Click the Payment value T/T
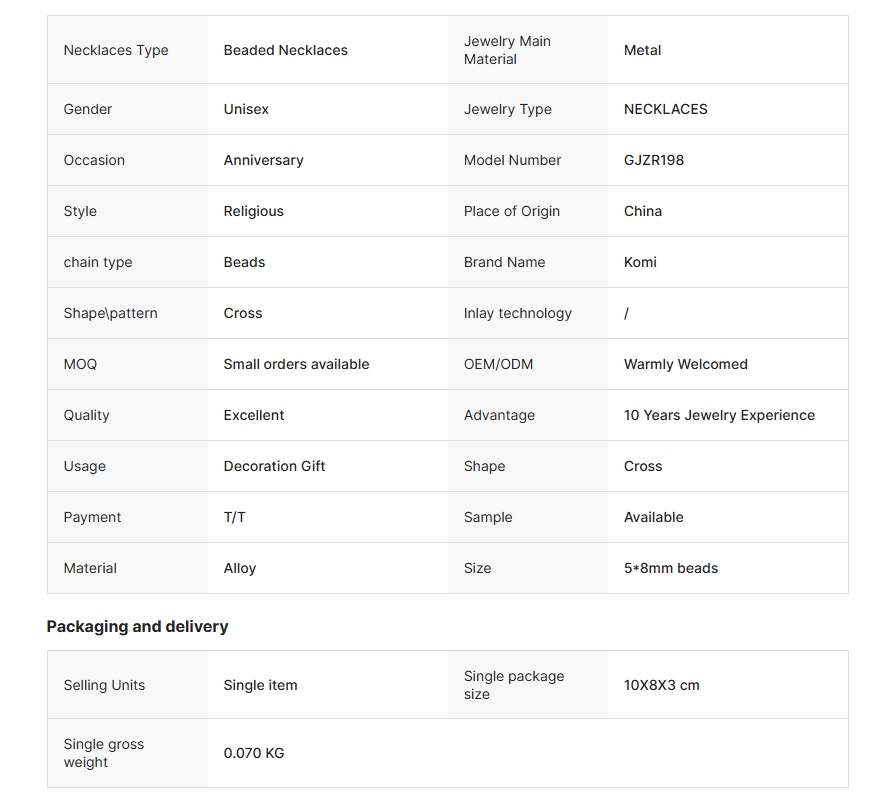Image resolution: width=883 pixels, height=803 pixels. point(234,517)
